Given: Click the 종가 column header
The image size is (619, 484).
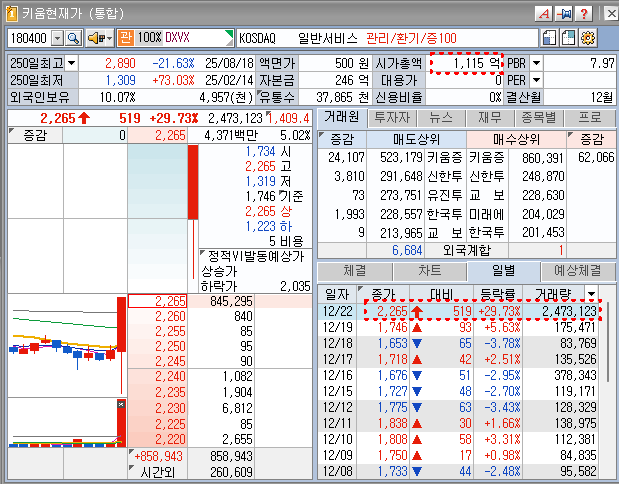Looking at the screenshot, I should tap(383, 294).
